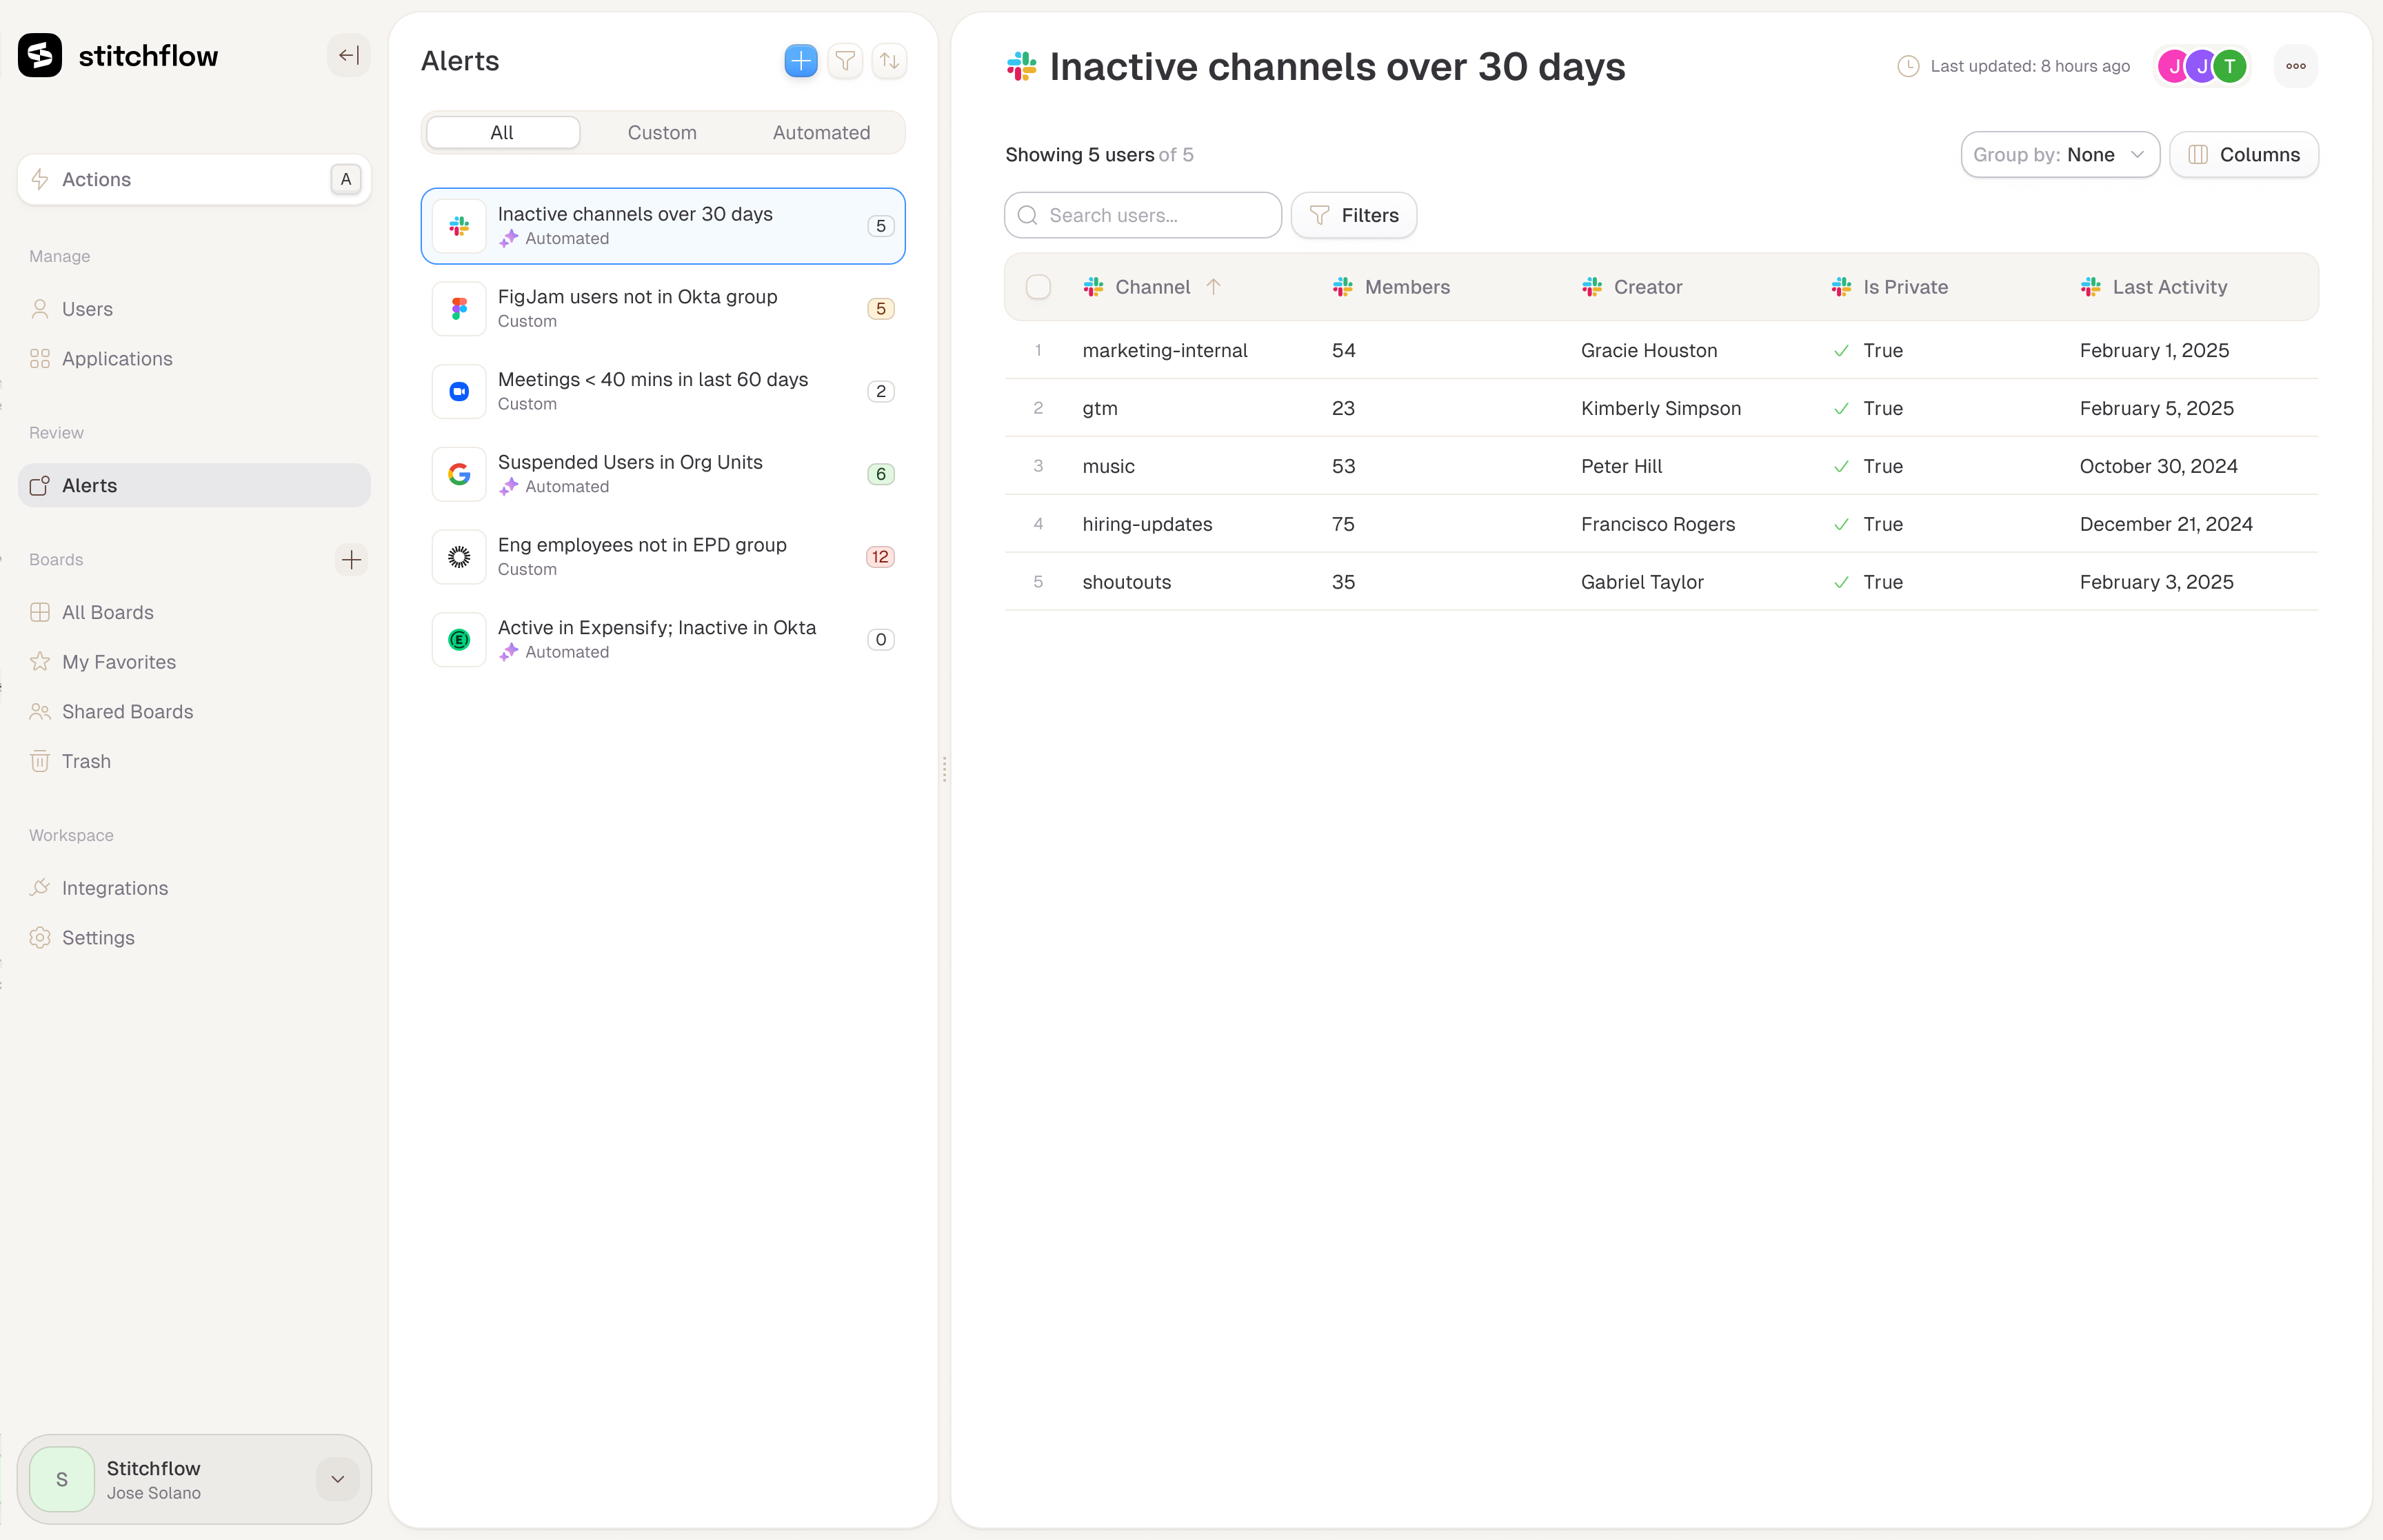
Task: Click the alerts sort arrows icon
Action: (889, 61)
